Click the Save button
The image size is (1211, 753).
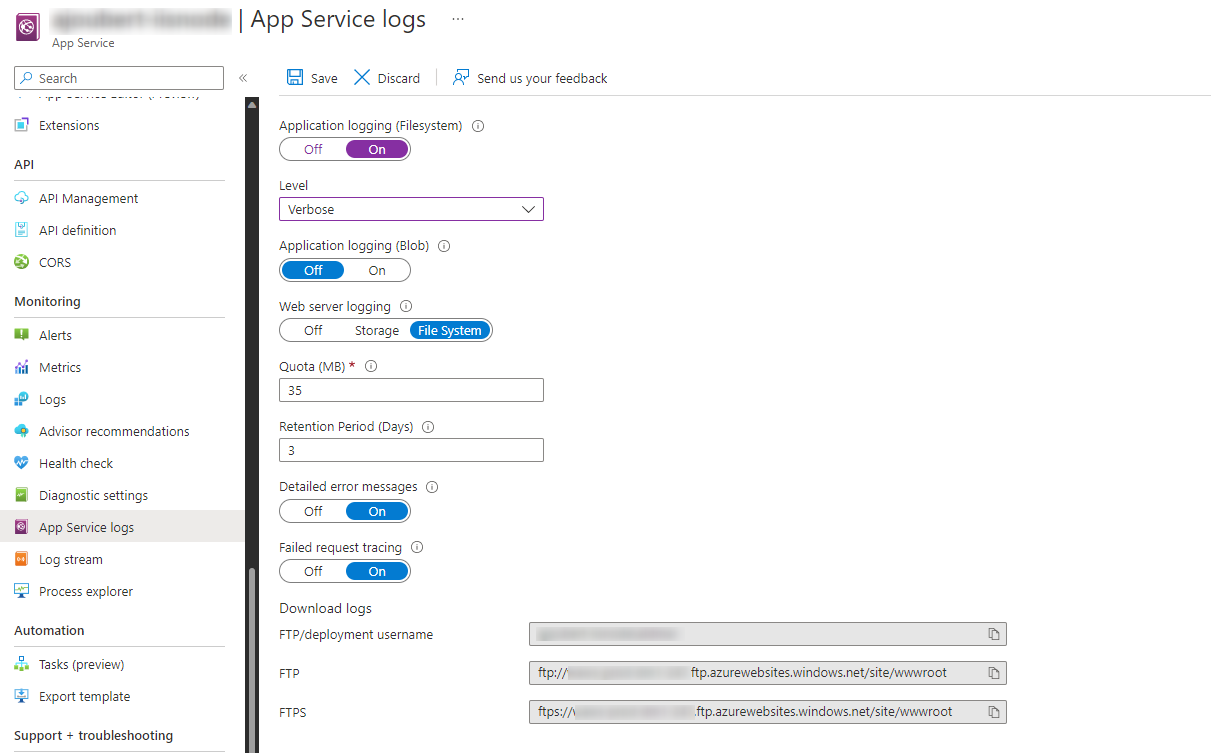point(311,77)
